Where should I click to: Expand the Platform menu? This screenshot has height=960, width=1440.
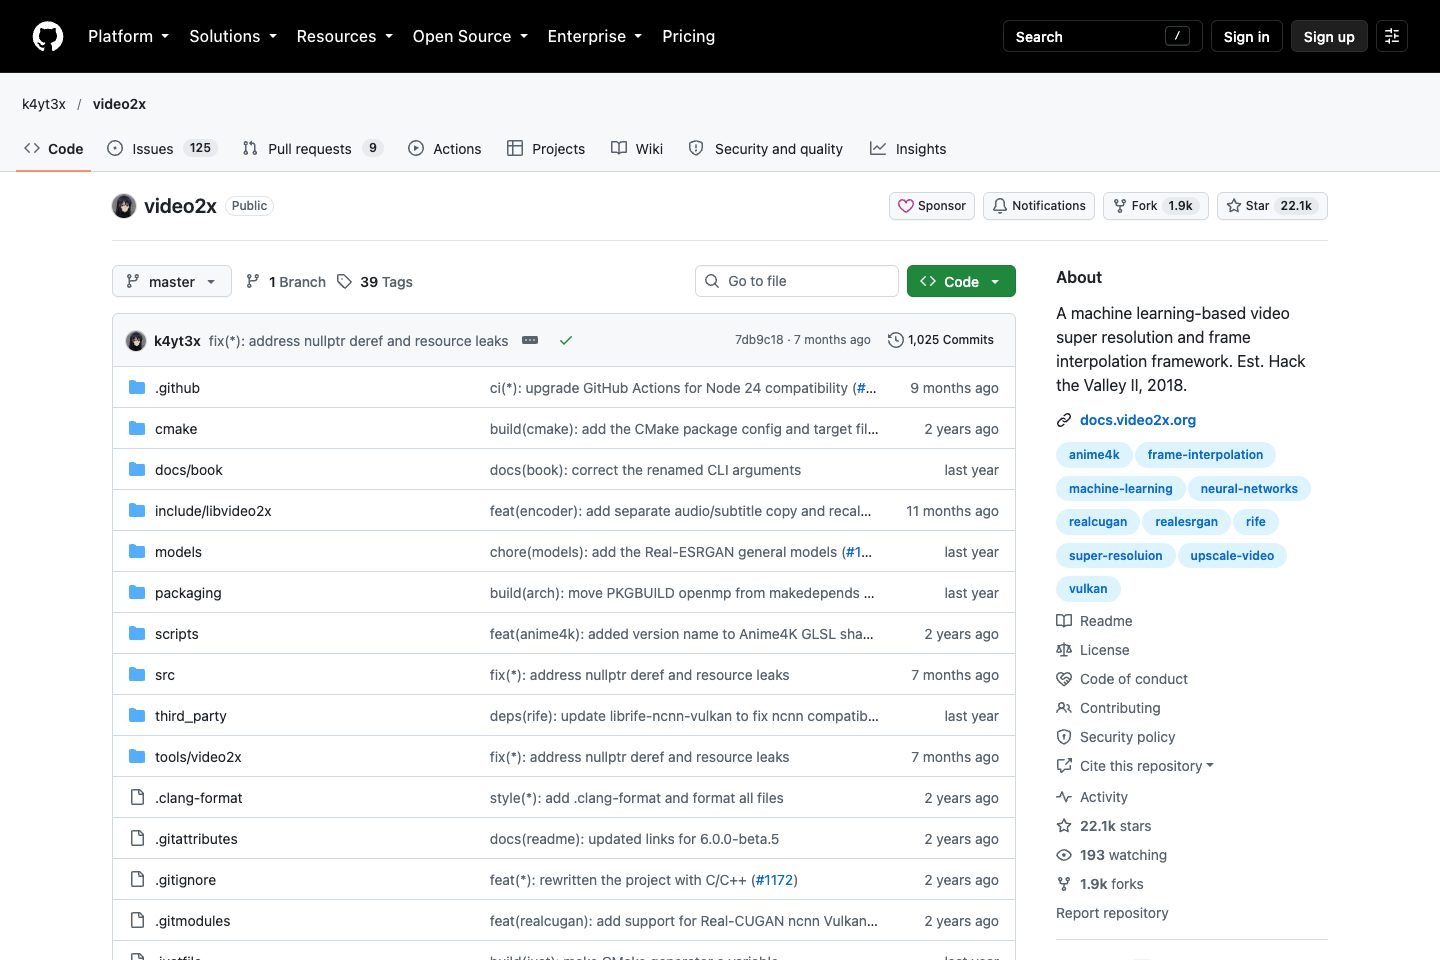pyautogui.click(x=128, y=36)
